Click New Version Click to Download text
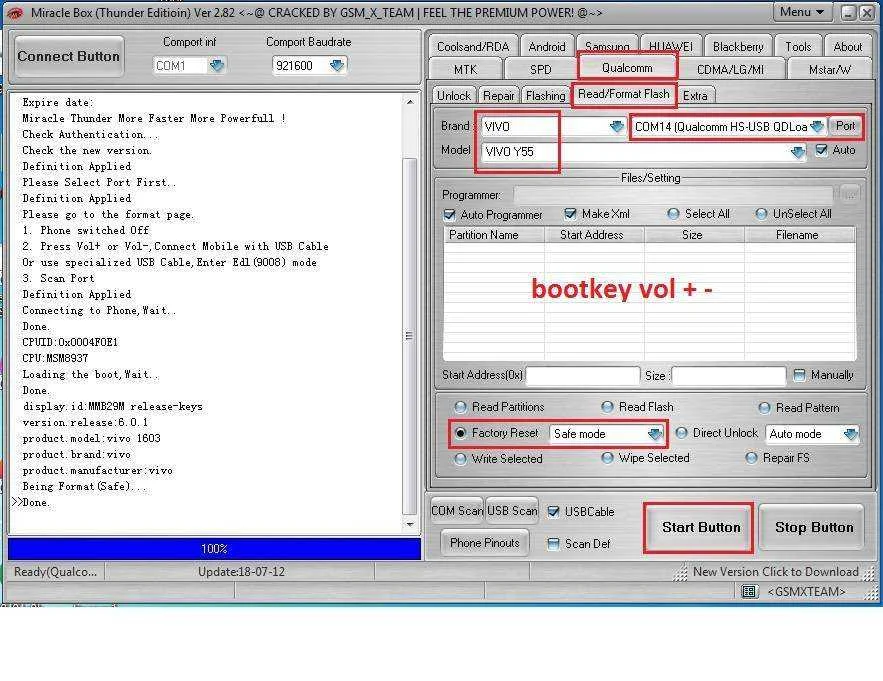Image resolution: width=883 pixels, height=681 pixels. point(775,572)
